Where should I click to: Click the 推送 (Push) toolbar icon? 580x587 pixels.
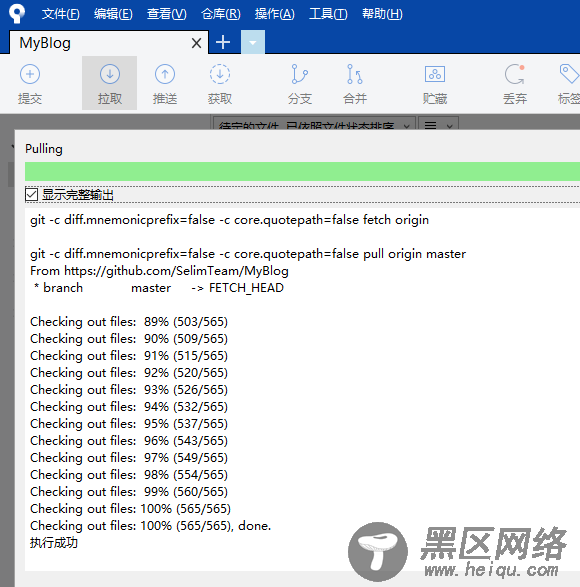[x=165, y=83]
